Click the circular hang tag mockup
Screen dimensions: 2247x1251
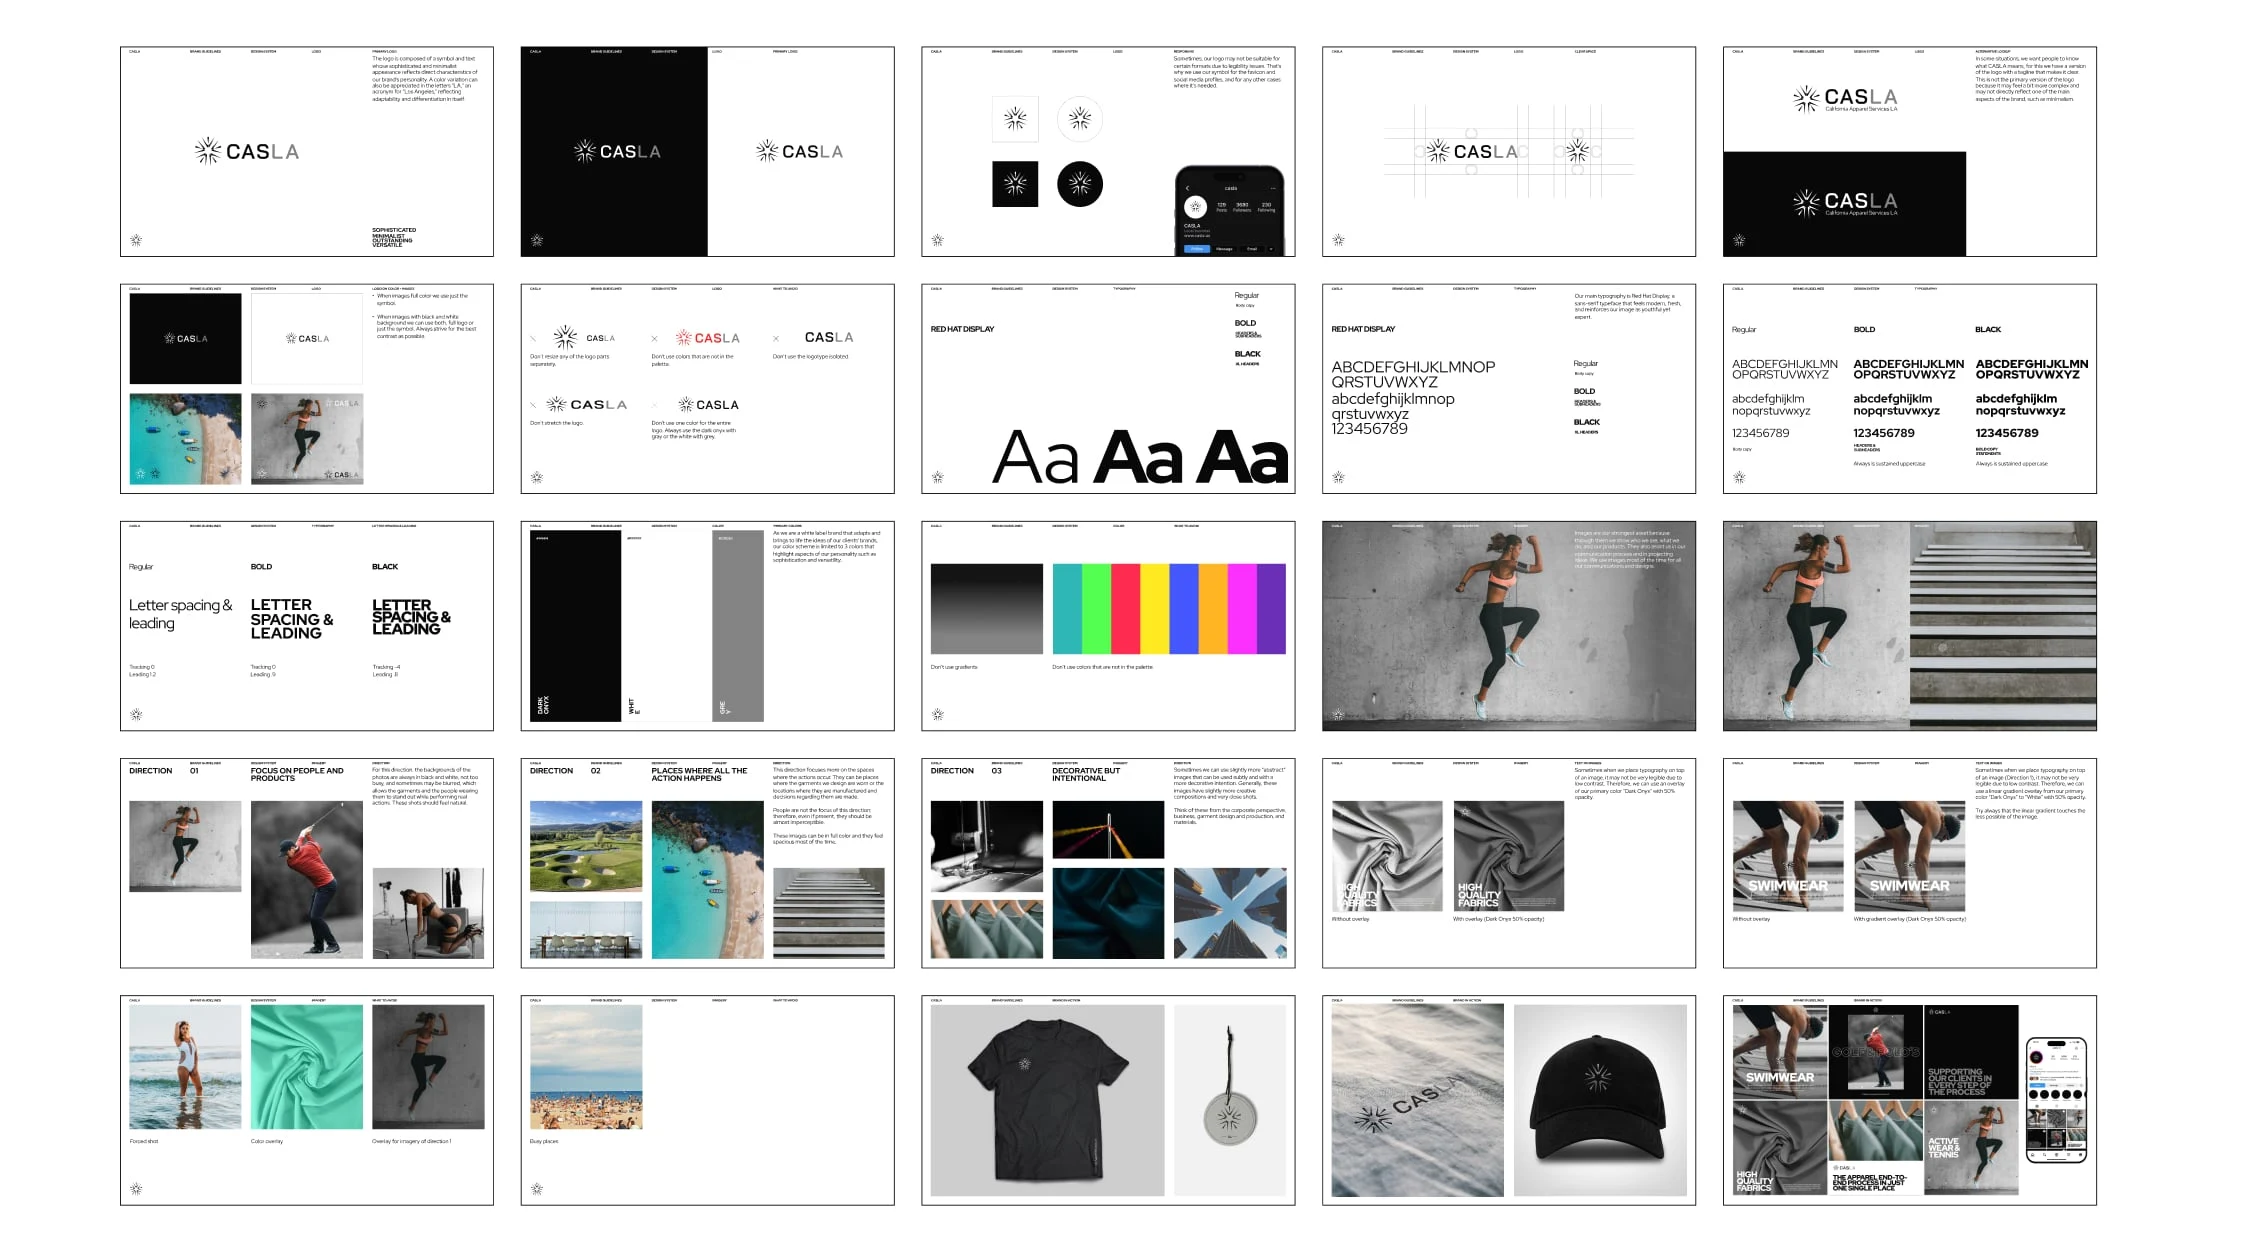(1229, 1117)
